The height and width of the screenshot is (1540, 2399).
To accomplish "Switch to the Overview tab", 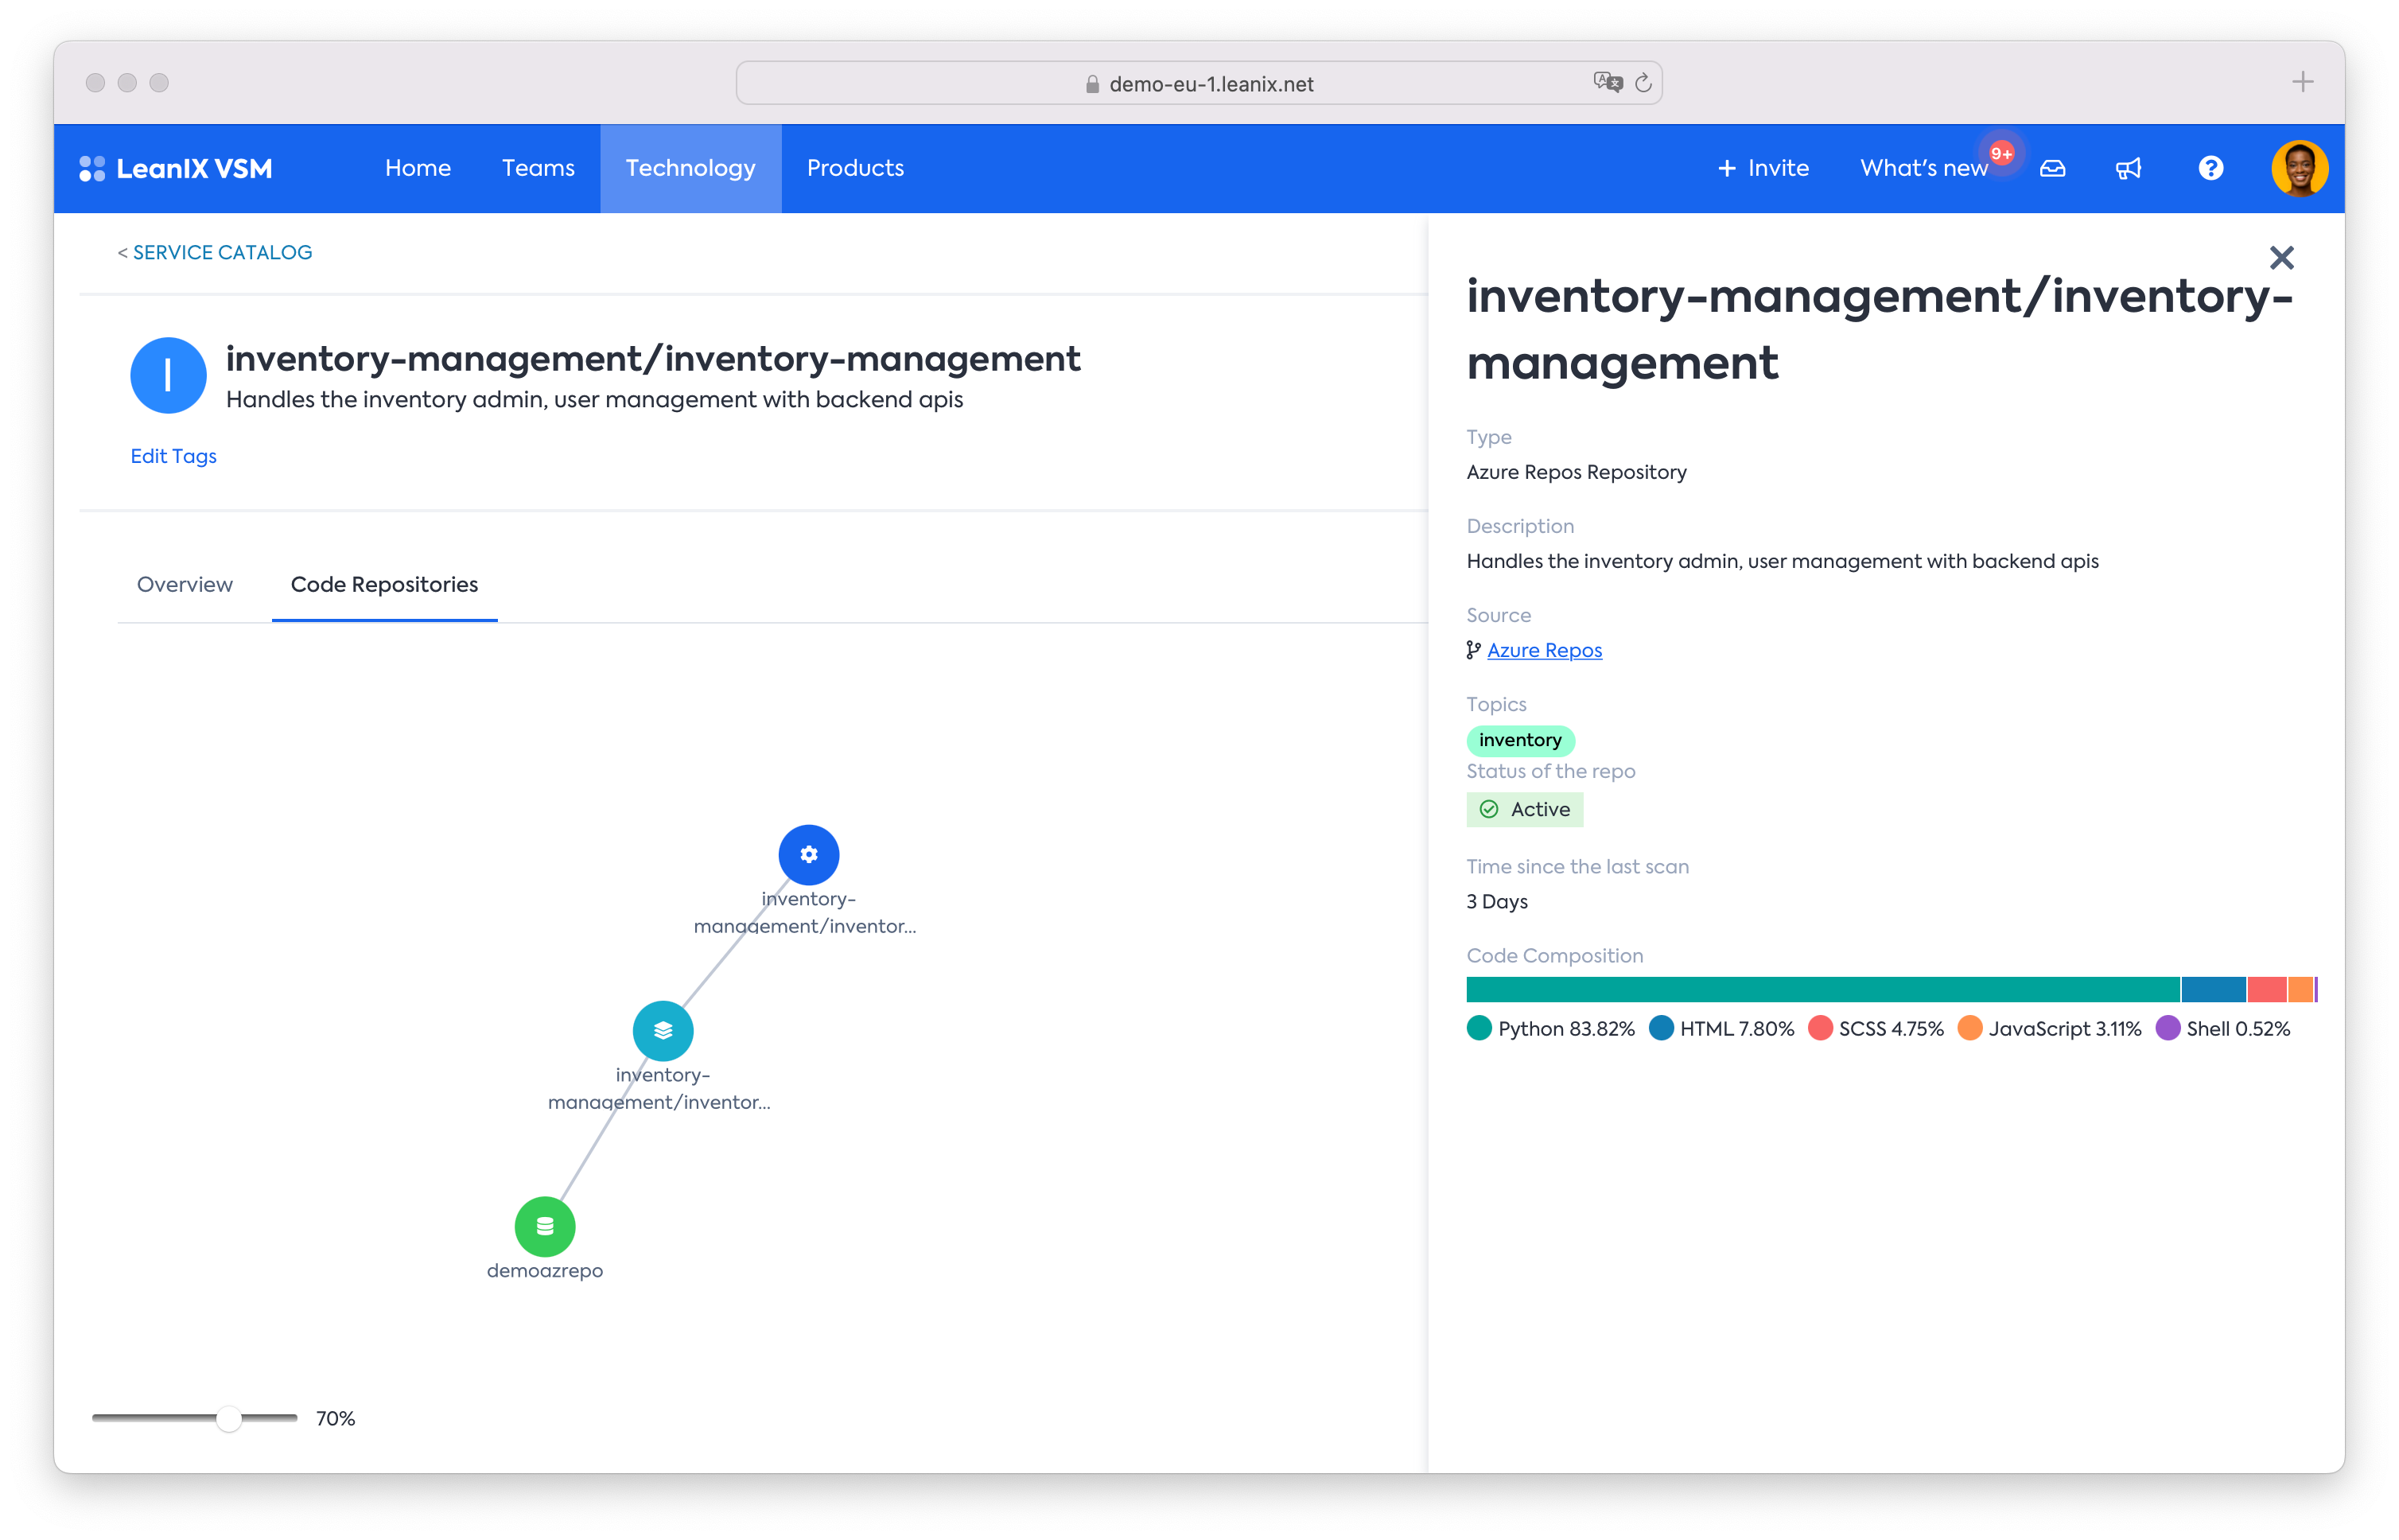I will [185, 584].
